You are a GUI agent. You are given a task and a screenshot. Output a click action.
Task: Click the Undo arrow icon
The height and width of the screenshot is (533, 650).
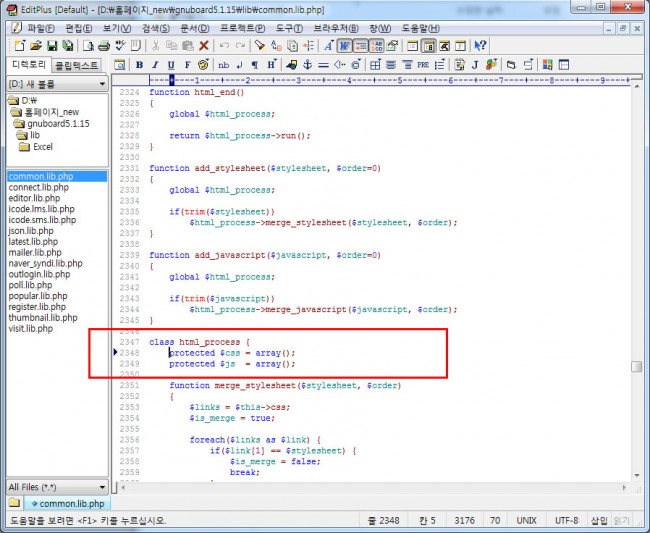coord(224,46)
